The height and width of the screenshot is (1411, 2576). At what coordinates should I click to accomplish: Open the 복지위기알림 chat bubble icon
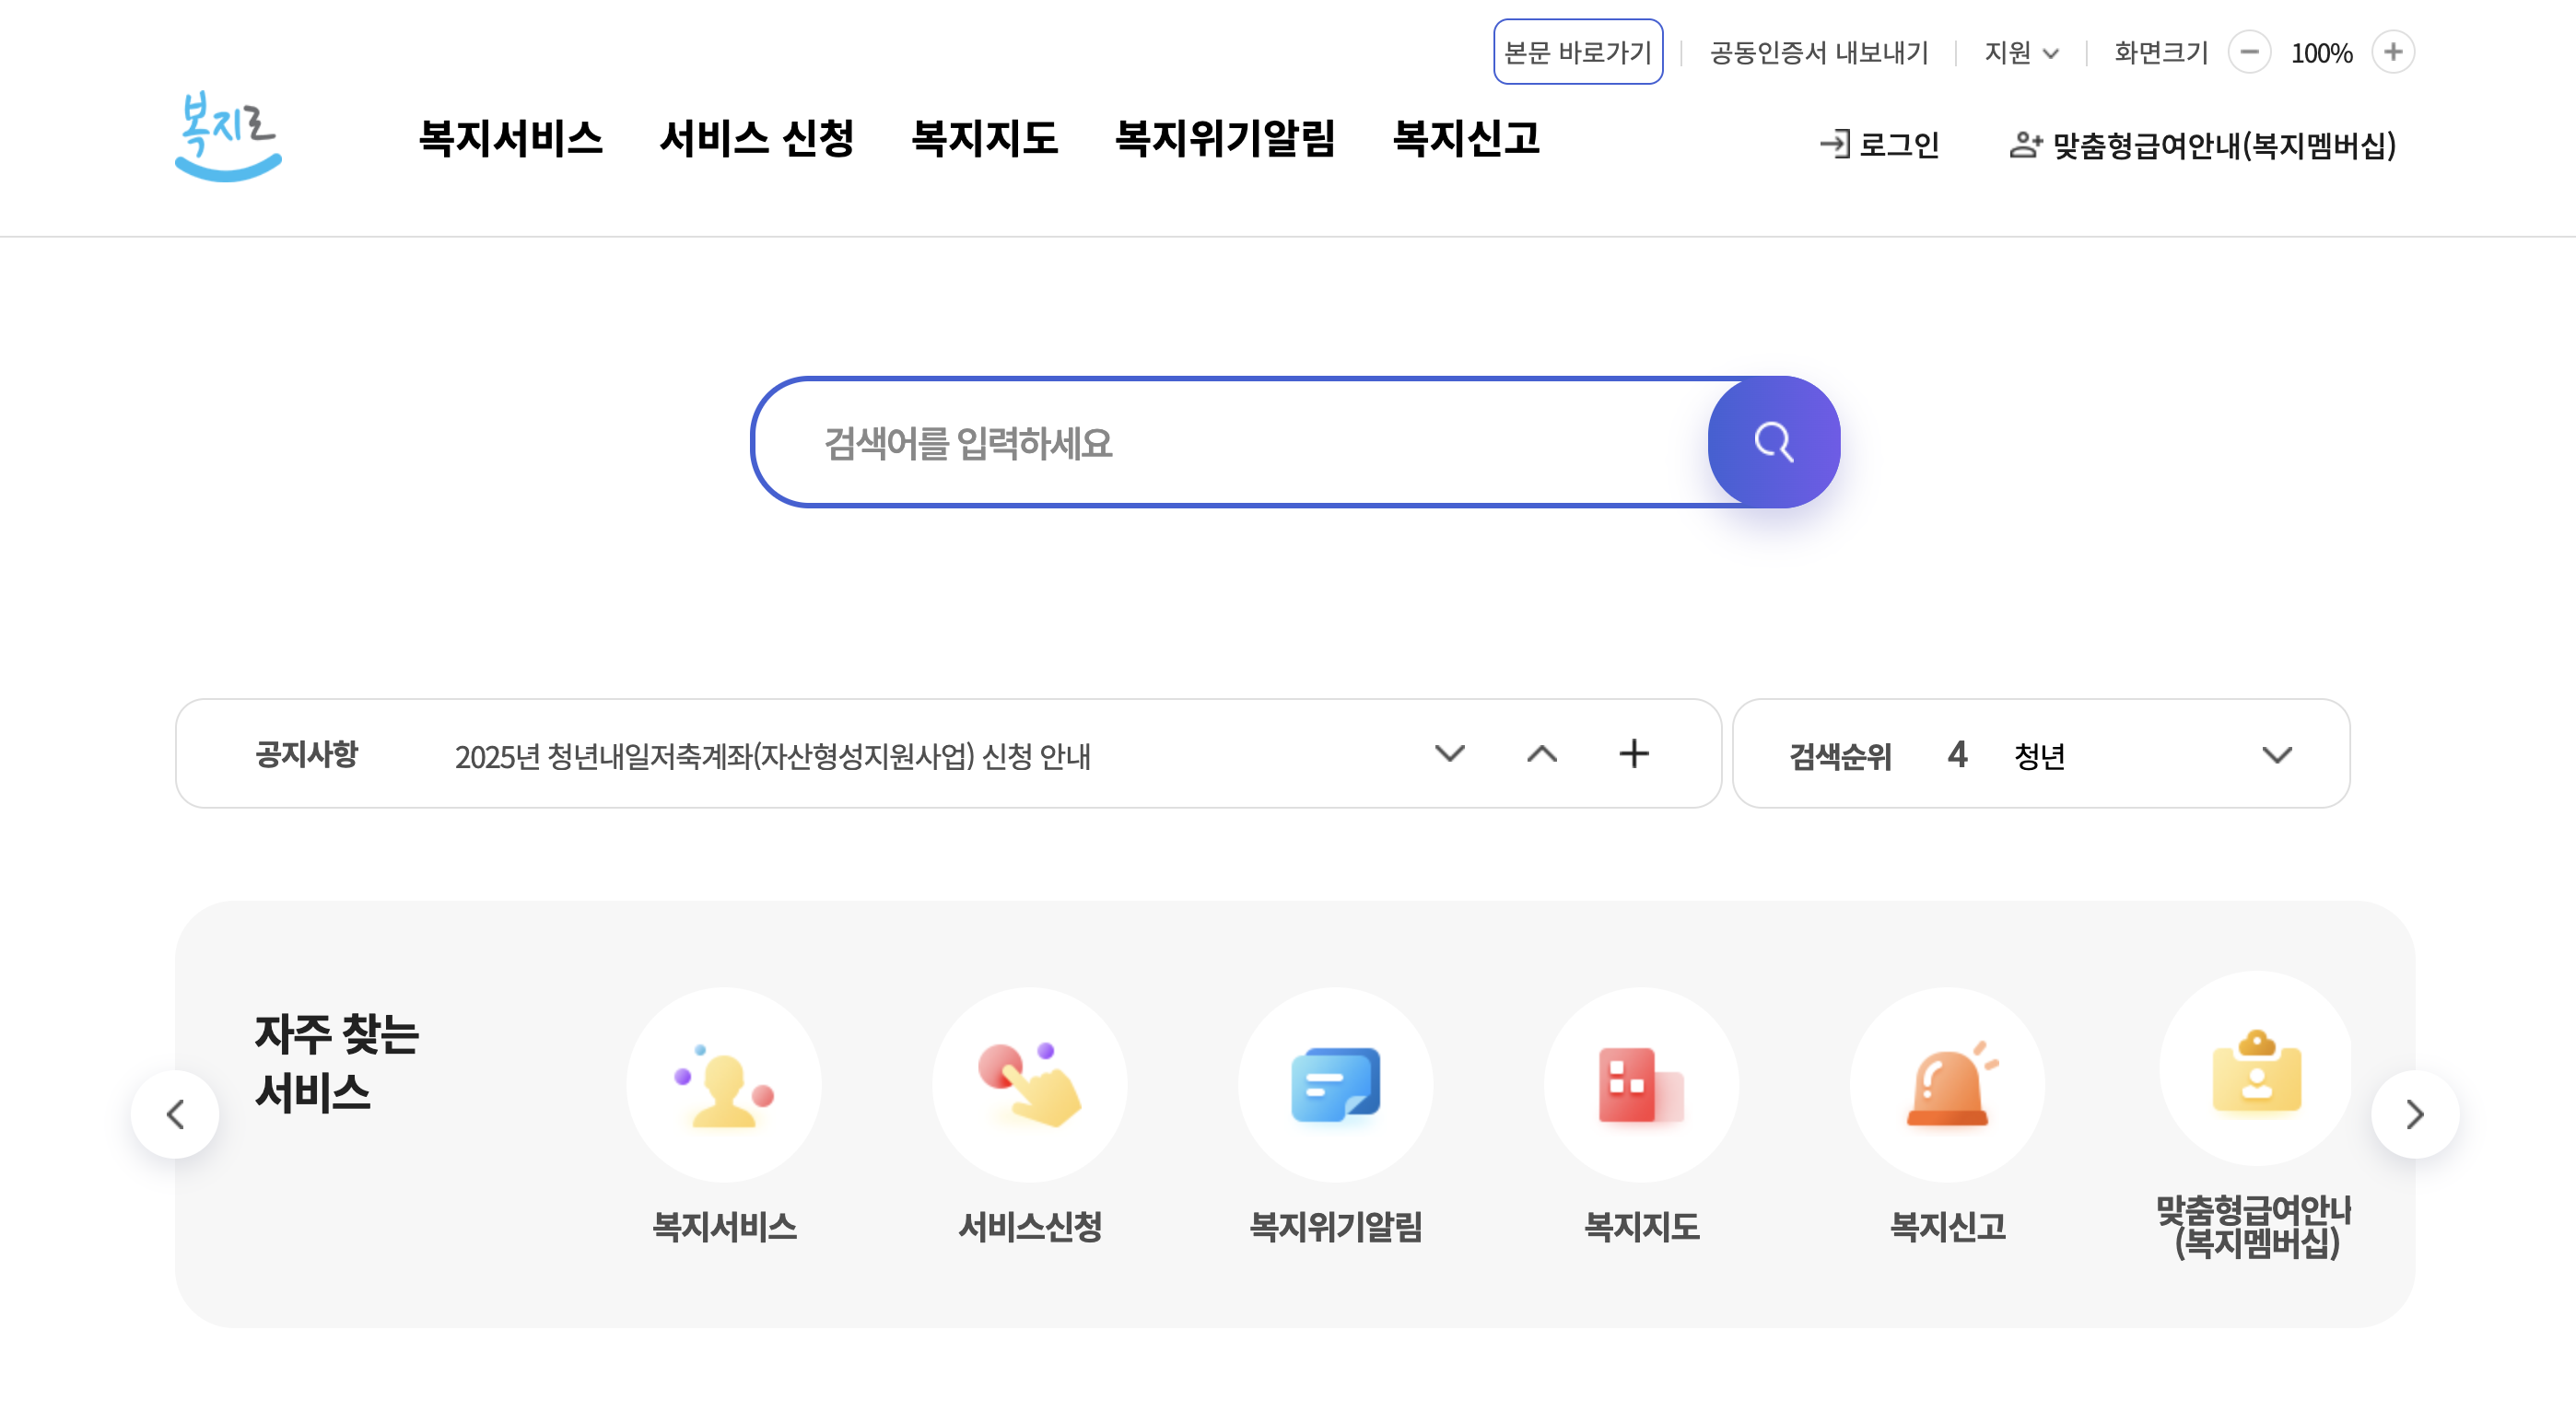[1335, 1086]
